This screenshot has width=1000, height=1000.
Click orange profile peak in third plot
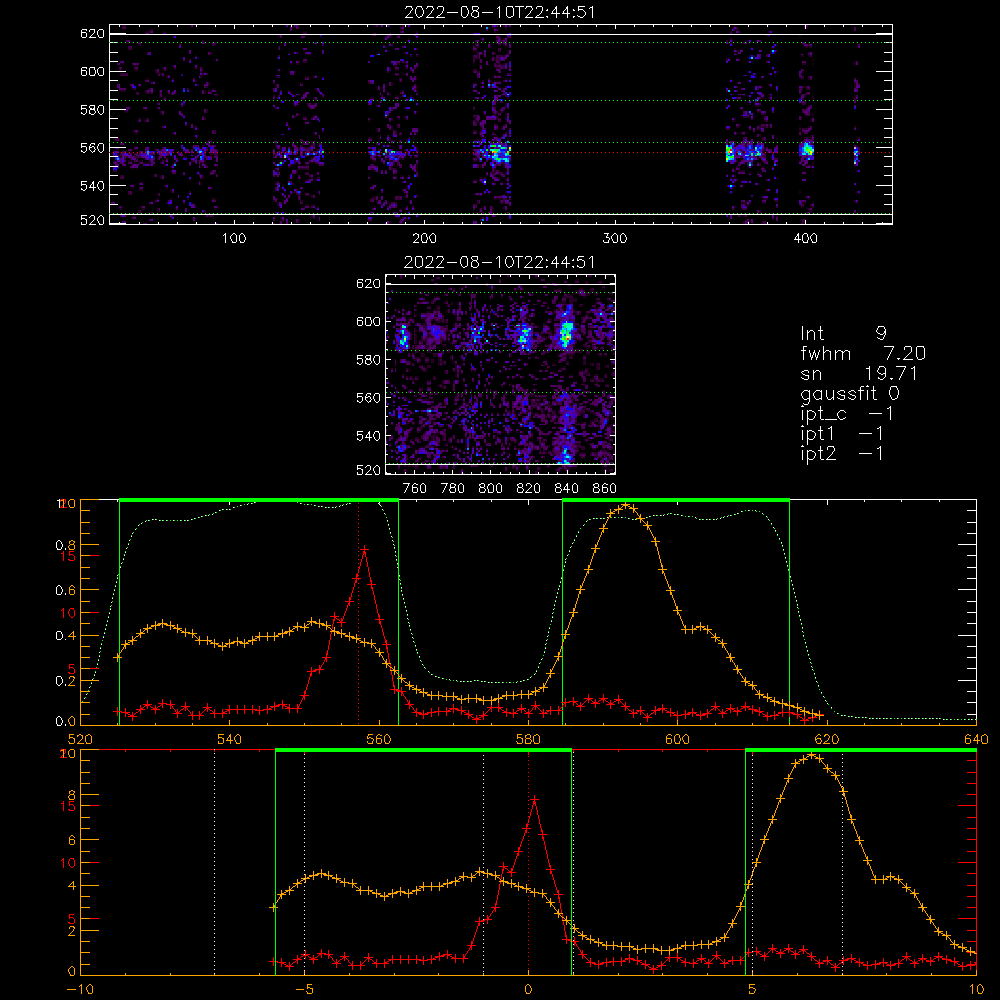coord(626,505)
